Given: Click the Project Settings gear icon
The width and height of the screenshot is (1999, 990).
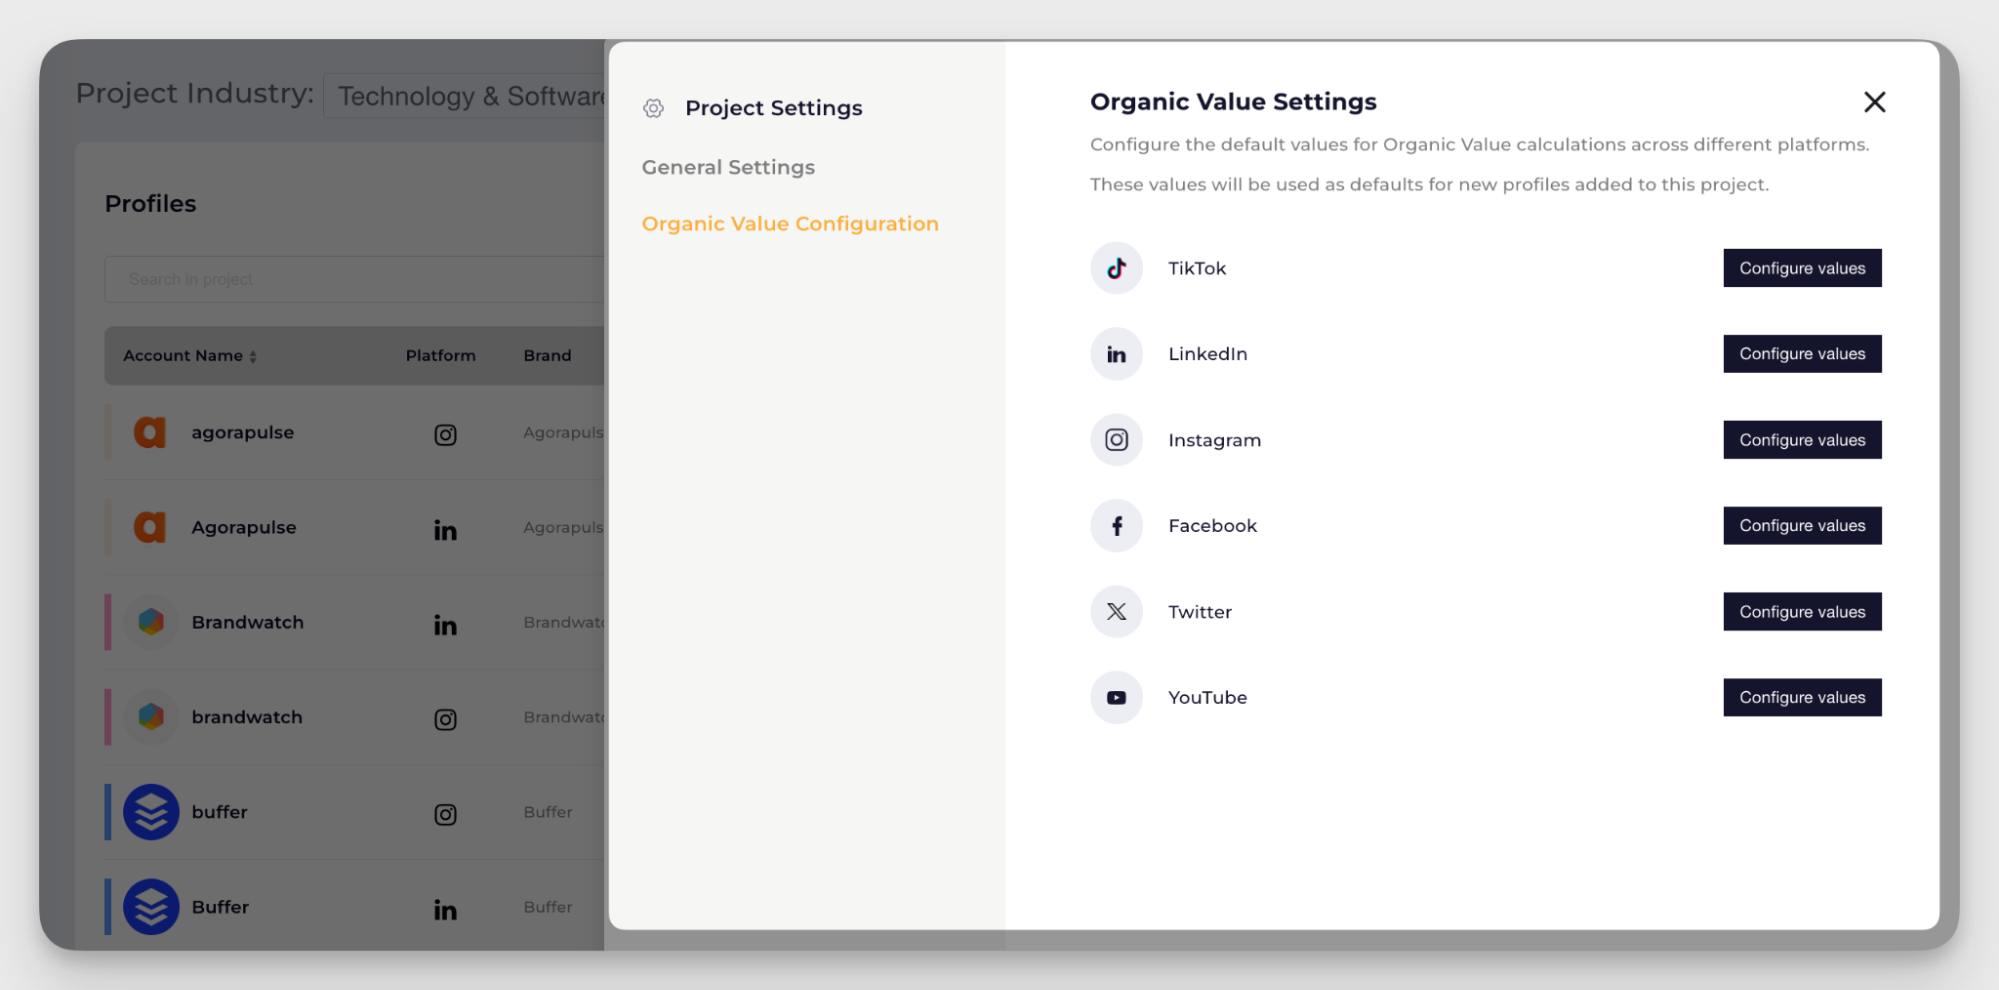Looking at the screenshot, I should 653,108.
